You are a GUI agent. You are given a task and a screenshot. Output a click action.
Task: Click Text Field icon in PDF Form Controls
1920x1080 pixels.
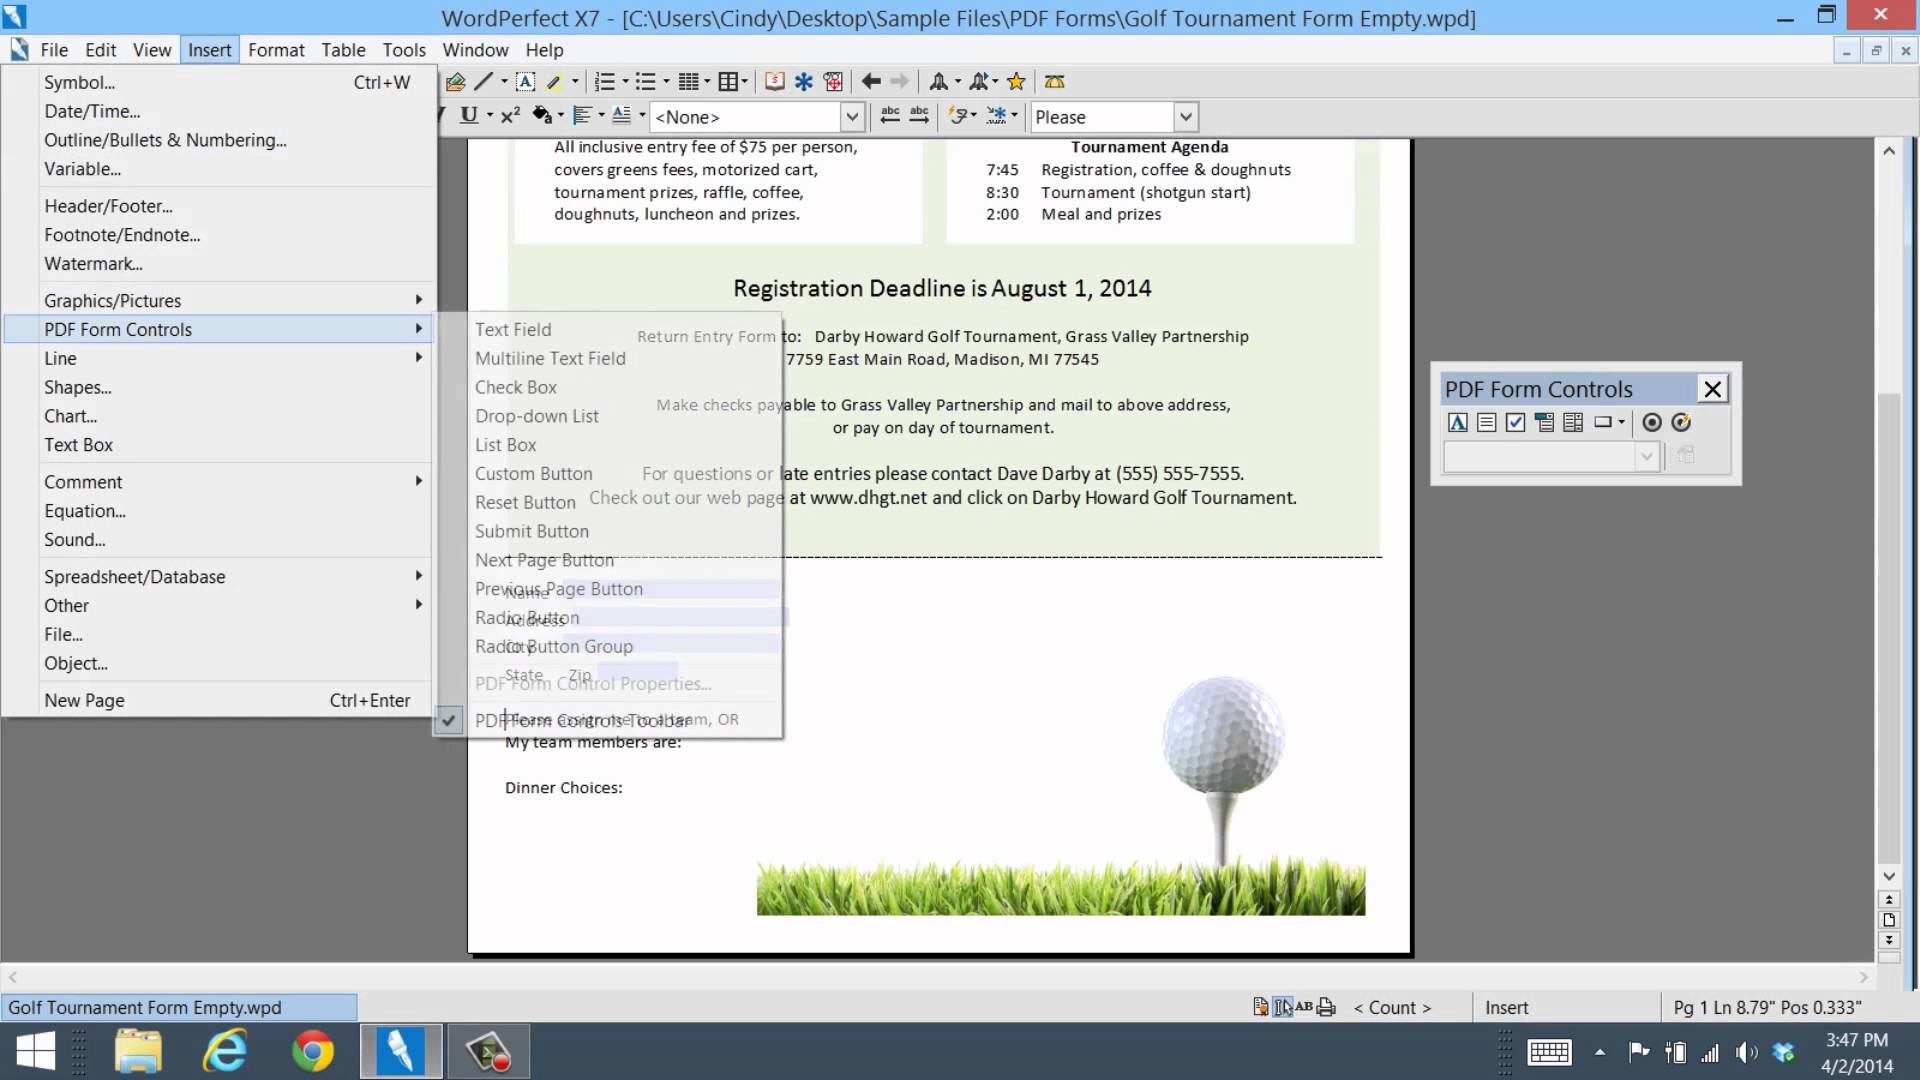pyautogui.click(x=1458, y=423)
